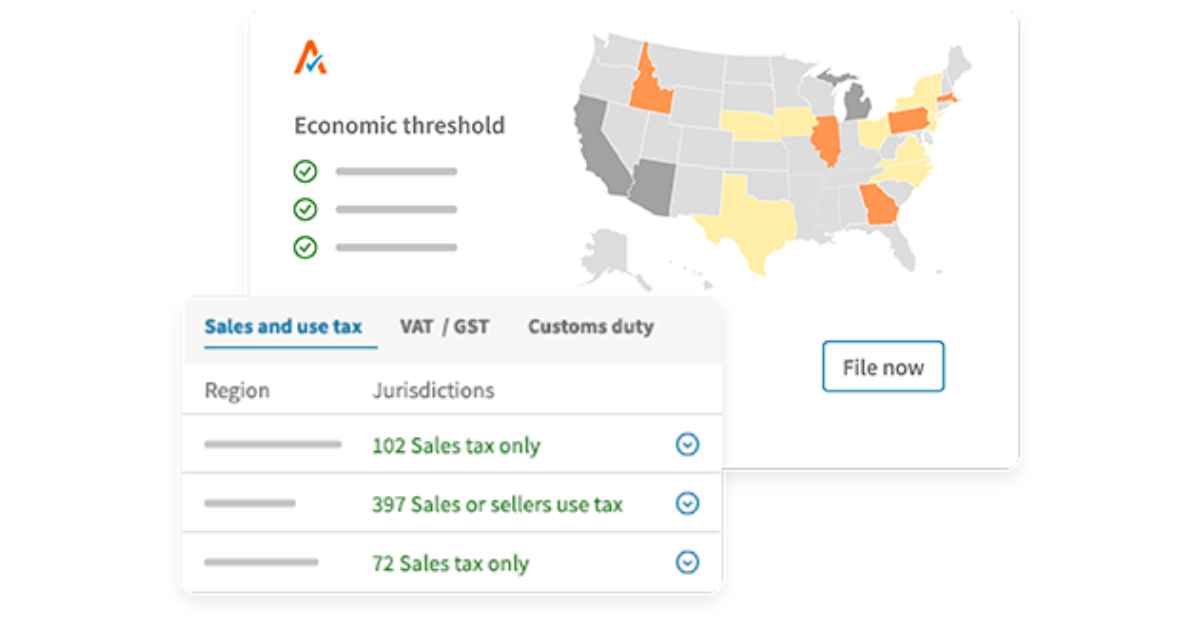Expand the 72 Sales tax only row
The width and height of the screenshot is (1200, 628).
click(x=688, y=562)
